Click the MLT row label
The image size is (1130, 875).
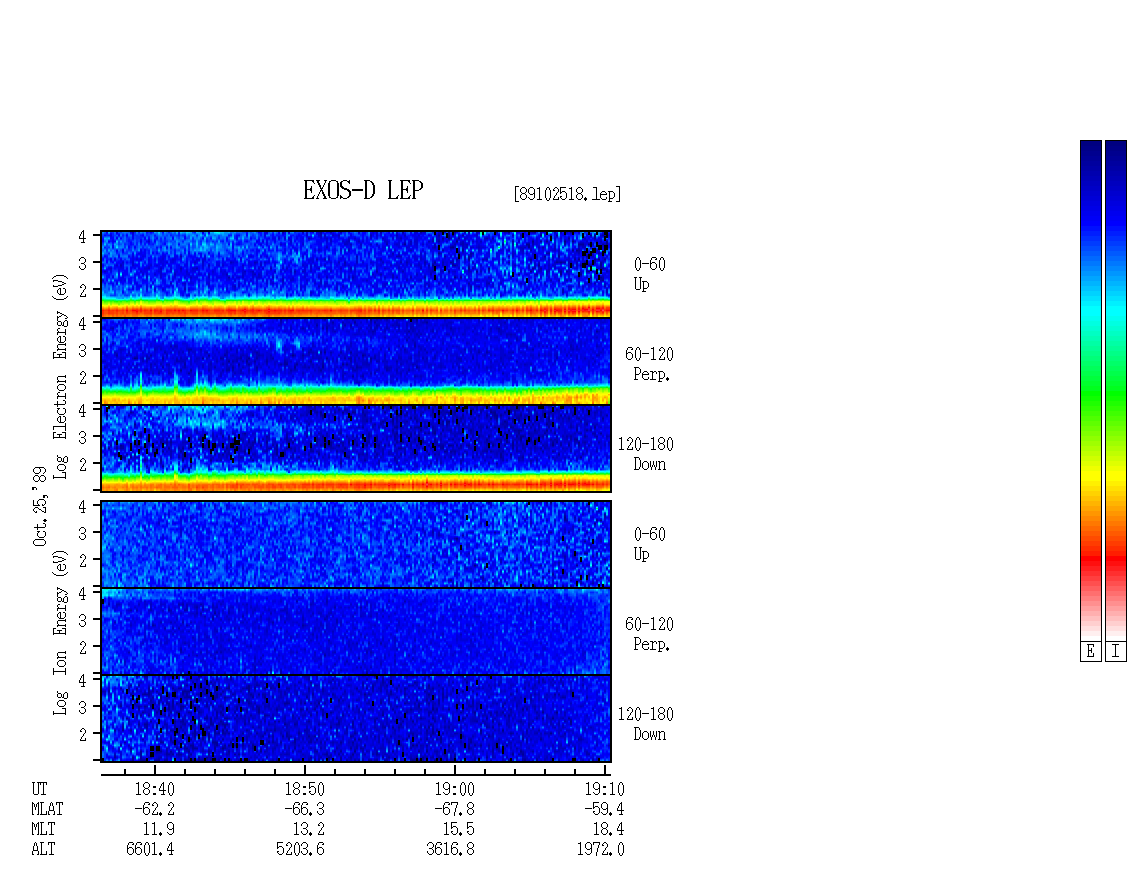click(x=43, y=830)
